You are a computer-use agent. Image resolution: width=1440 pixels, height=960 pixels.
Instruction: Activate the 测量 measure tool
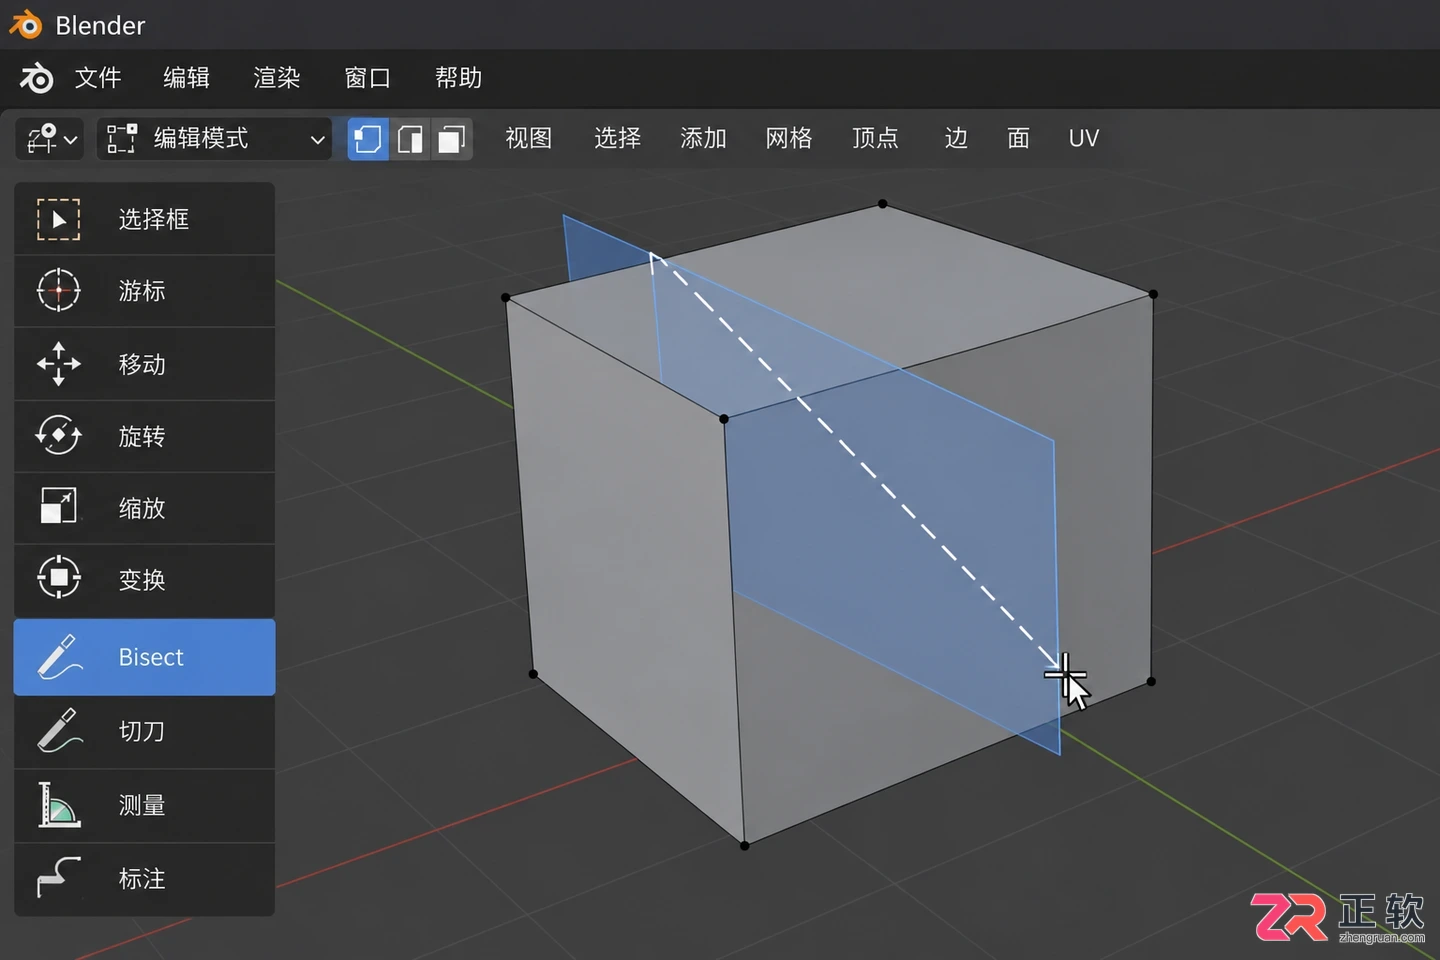tap(144, 806)
